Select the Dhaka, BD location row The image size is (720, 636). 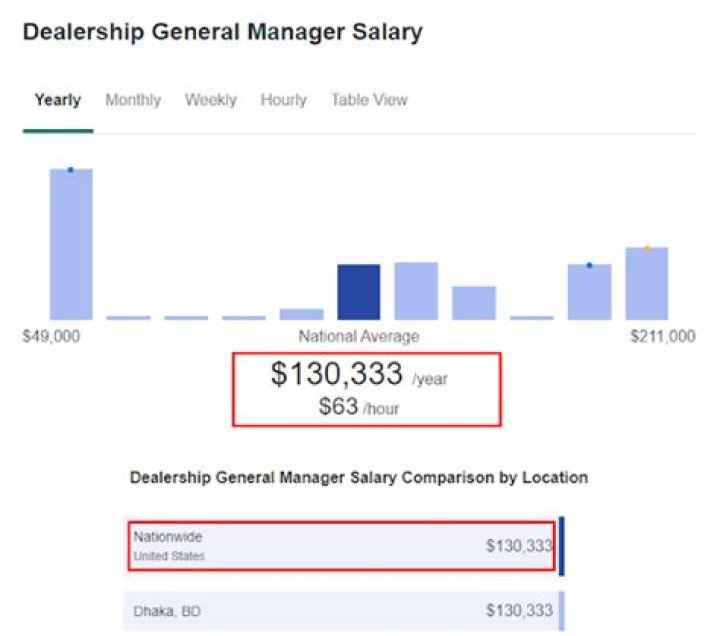[343, 611]
